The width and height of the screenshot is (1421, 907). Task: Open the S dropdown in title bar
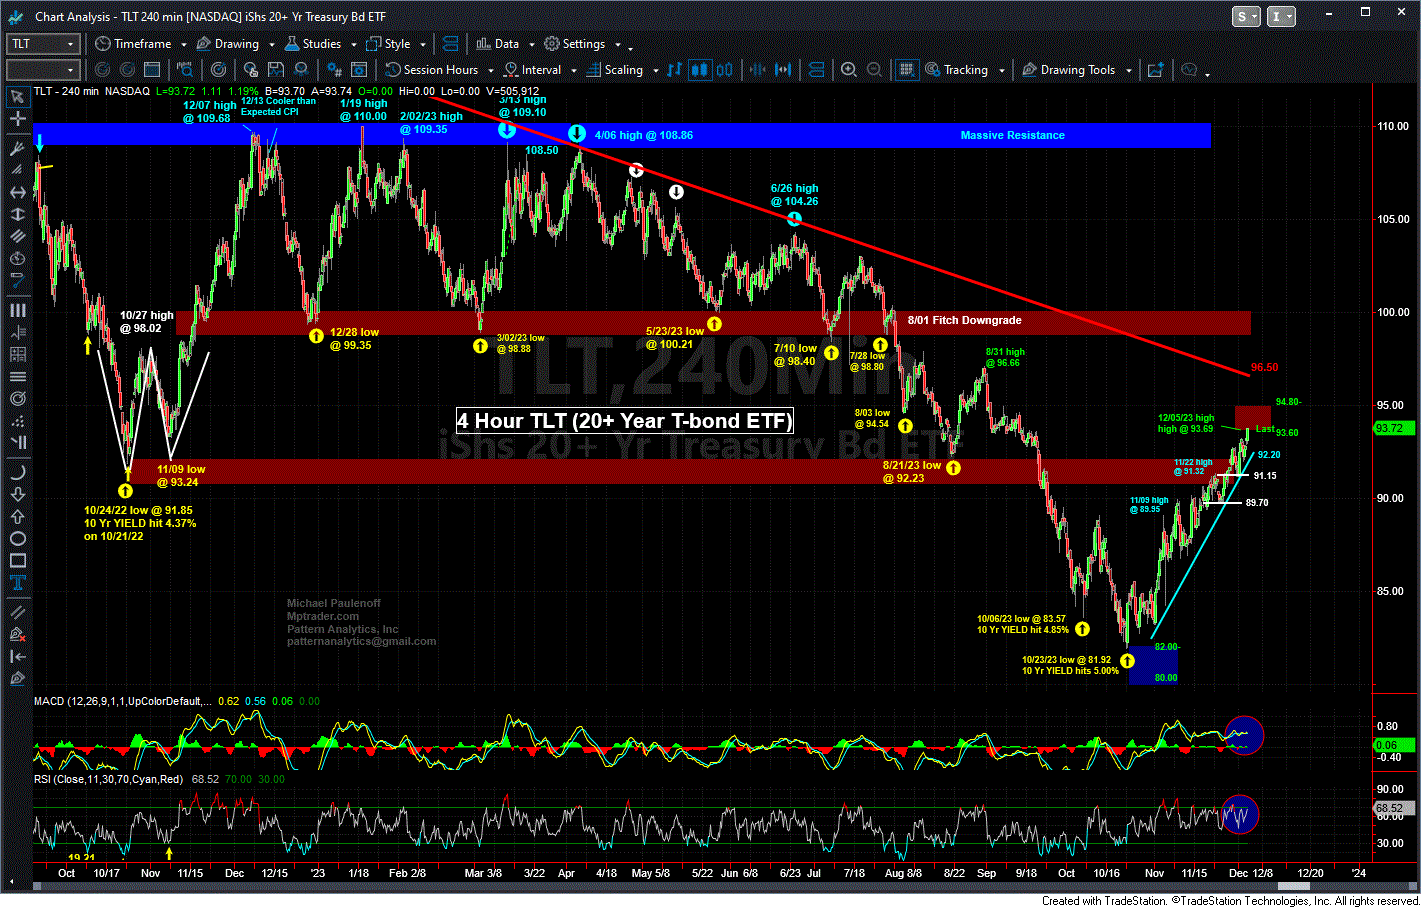[x=1246, y=16]
